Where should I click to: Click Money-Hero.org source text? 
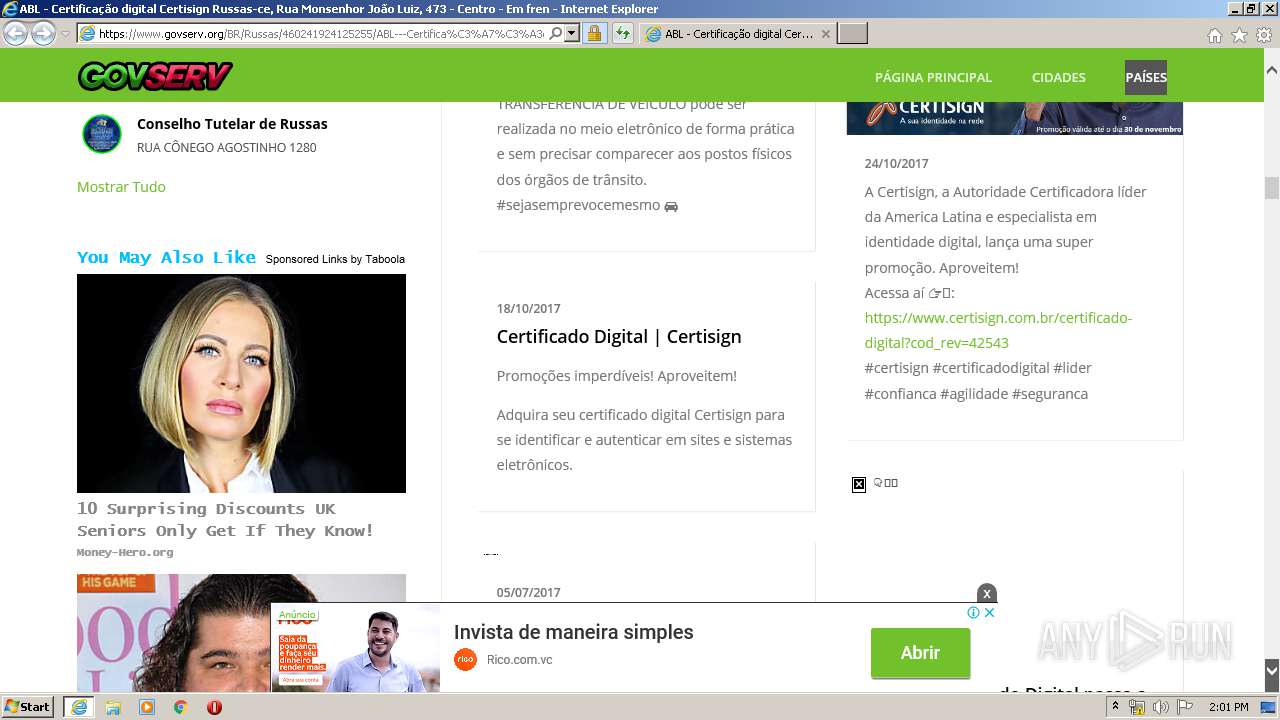pos(125,552)
